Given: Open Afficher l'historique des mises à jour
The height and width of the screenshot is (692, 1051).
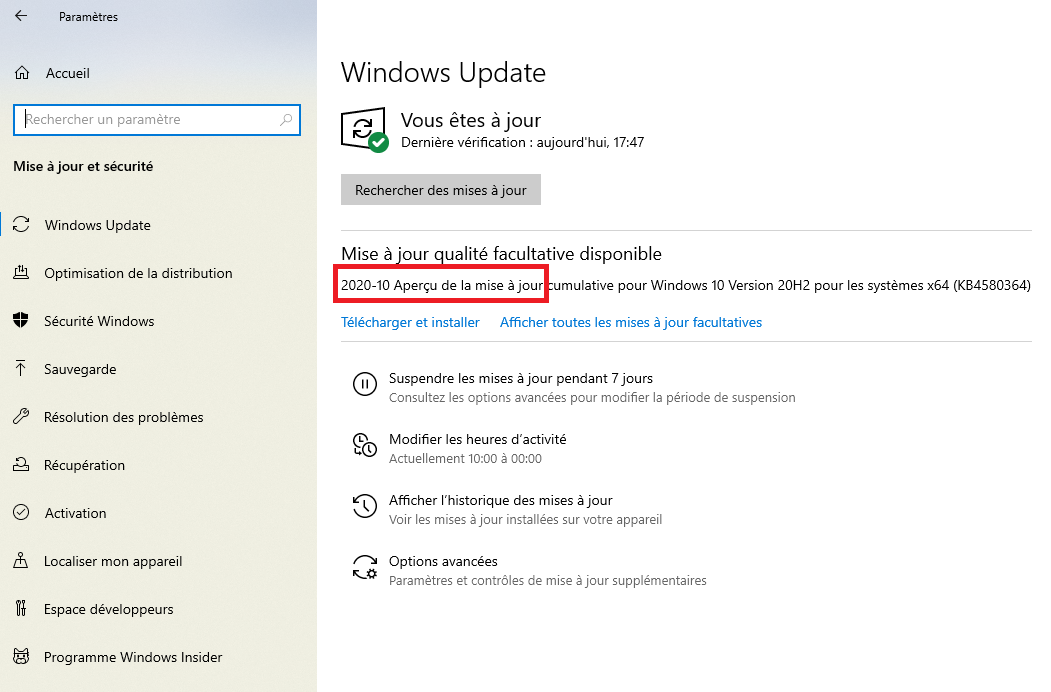Looking at the screenshot, I should tap(501, 500).
